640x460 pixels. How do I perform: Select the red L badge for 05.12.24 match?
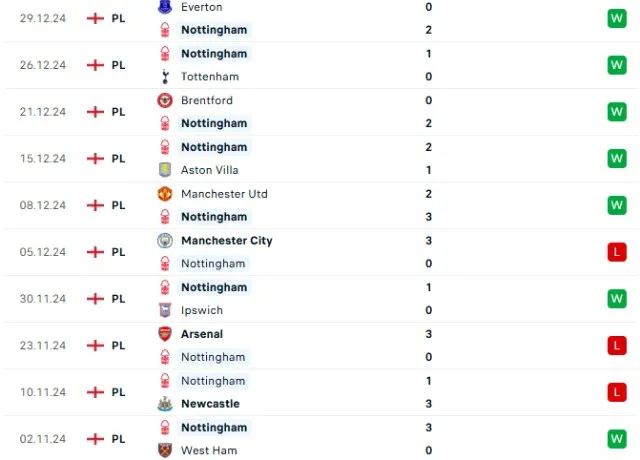click(x=616, y=252)
